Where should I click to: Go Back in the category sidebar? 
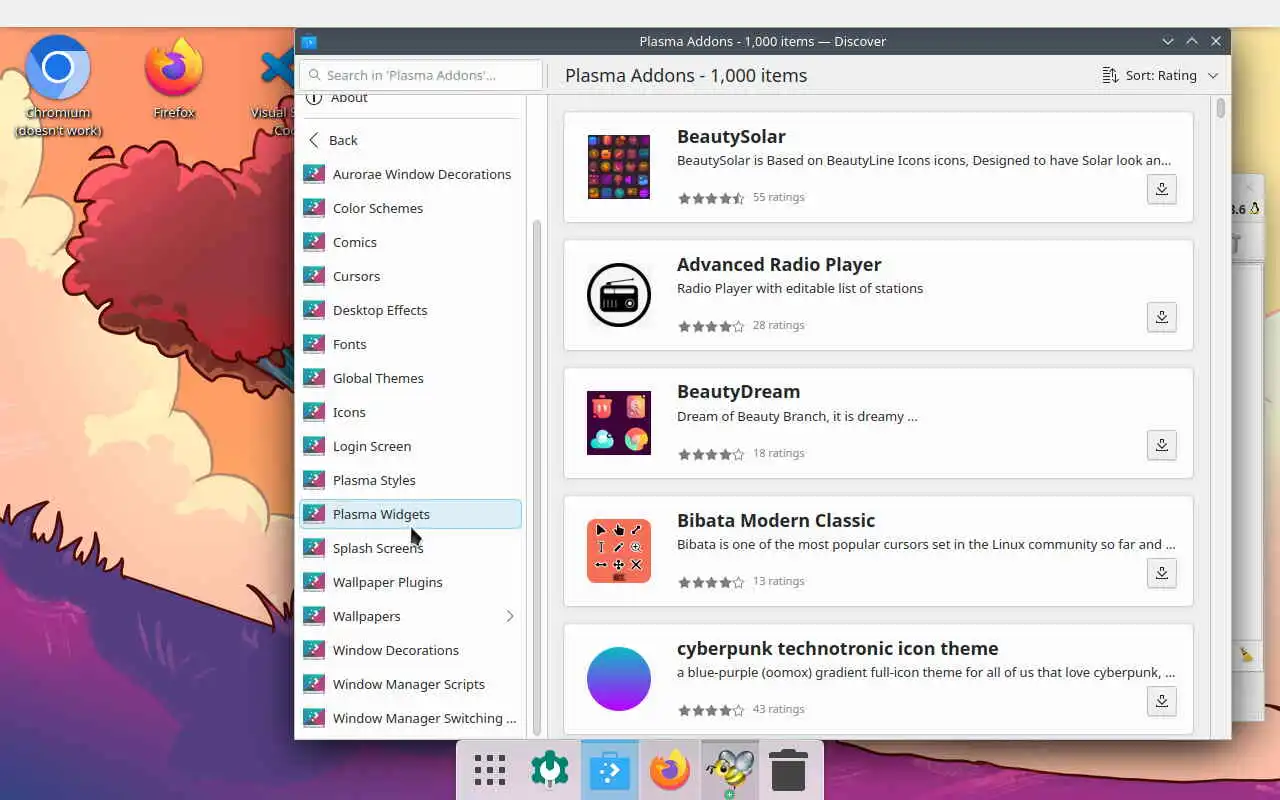pos(410,140)
